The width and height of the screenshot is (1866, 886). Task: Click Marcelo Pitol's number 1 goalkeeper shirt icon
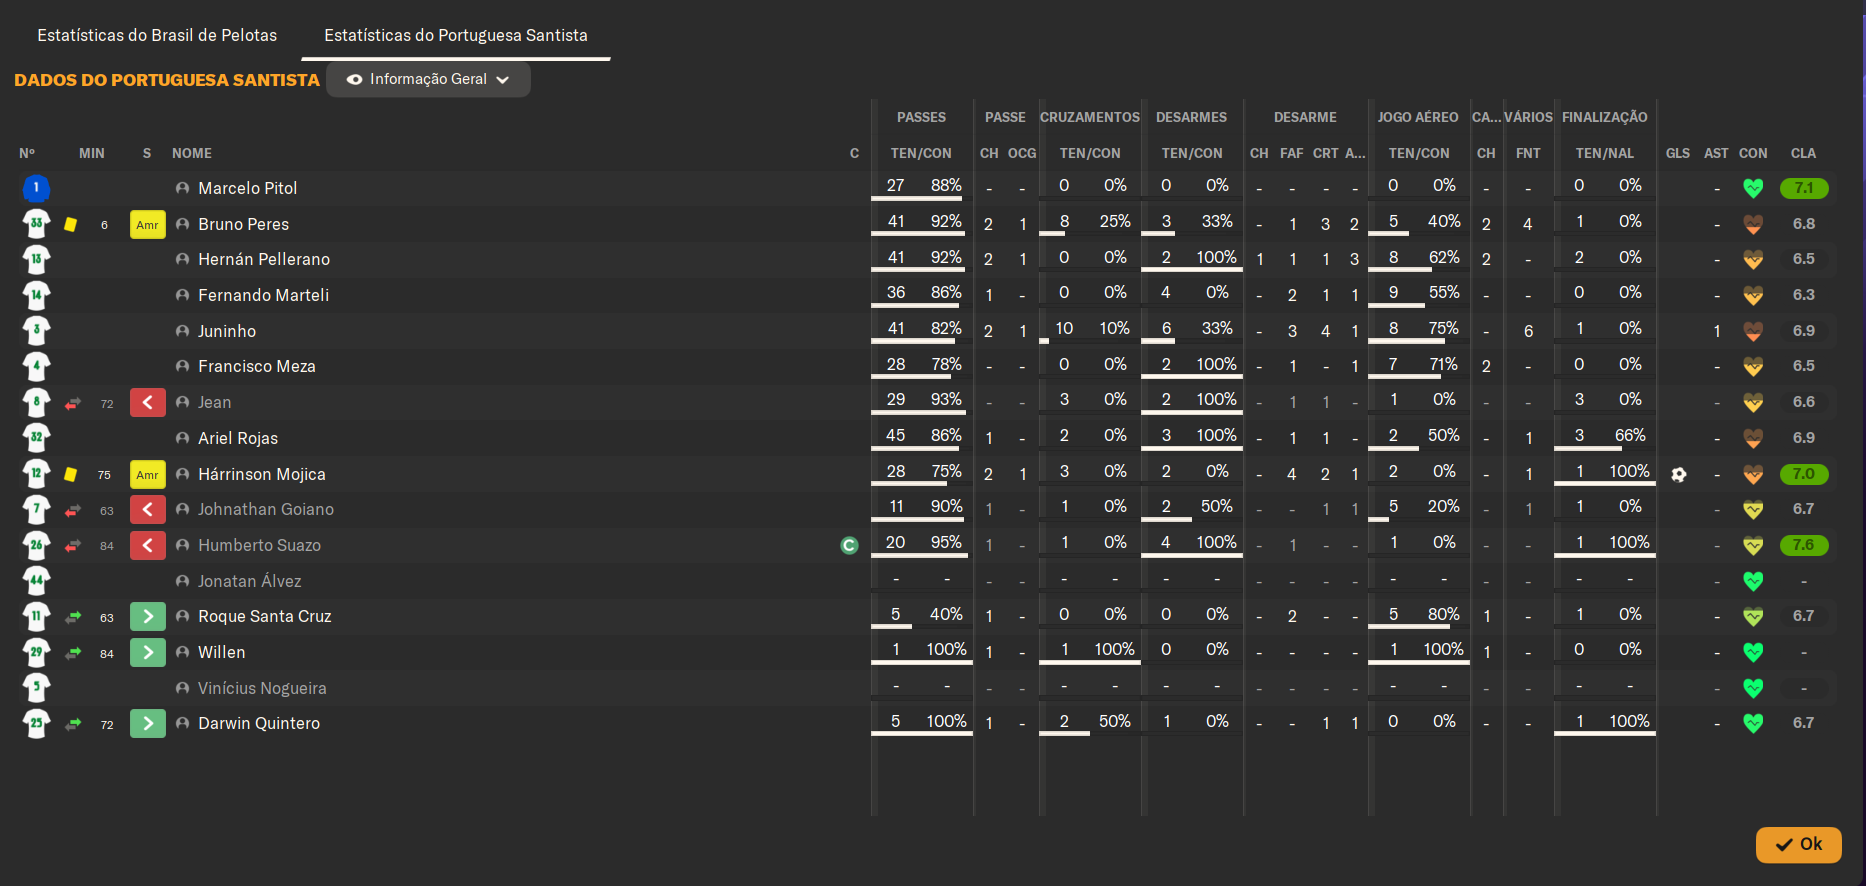(37, 188)
